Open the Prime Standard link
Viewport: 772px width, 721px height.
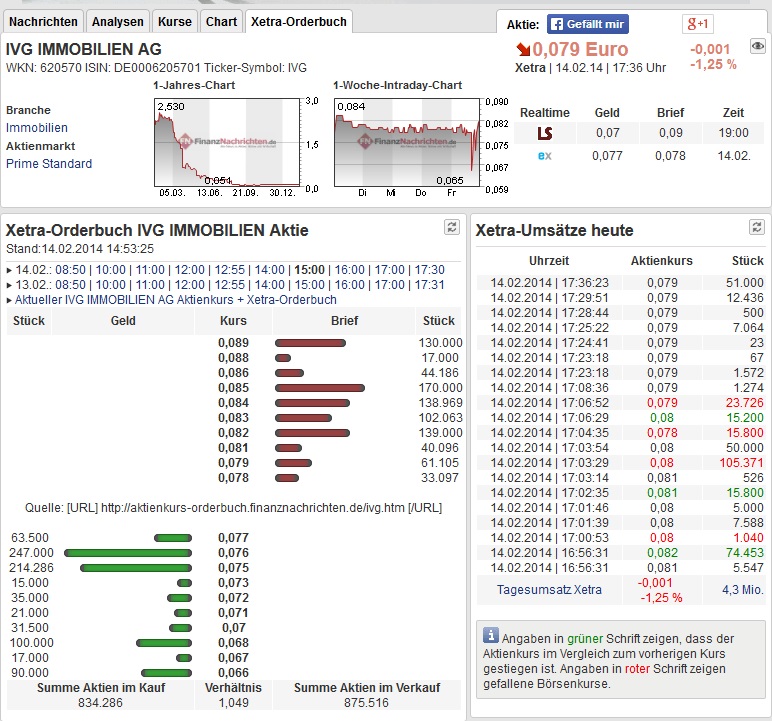click(x=49, y=164)
